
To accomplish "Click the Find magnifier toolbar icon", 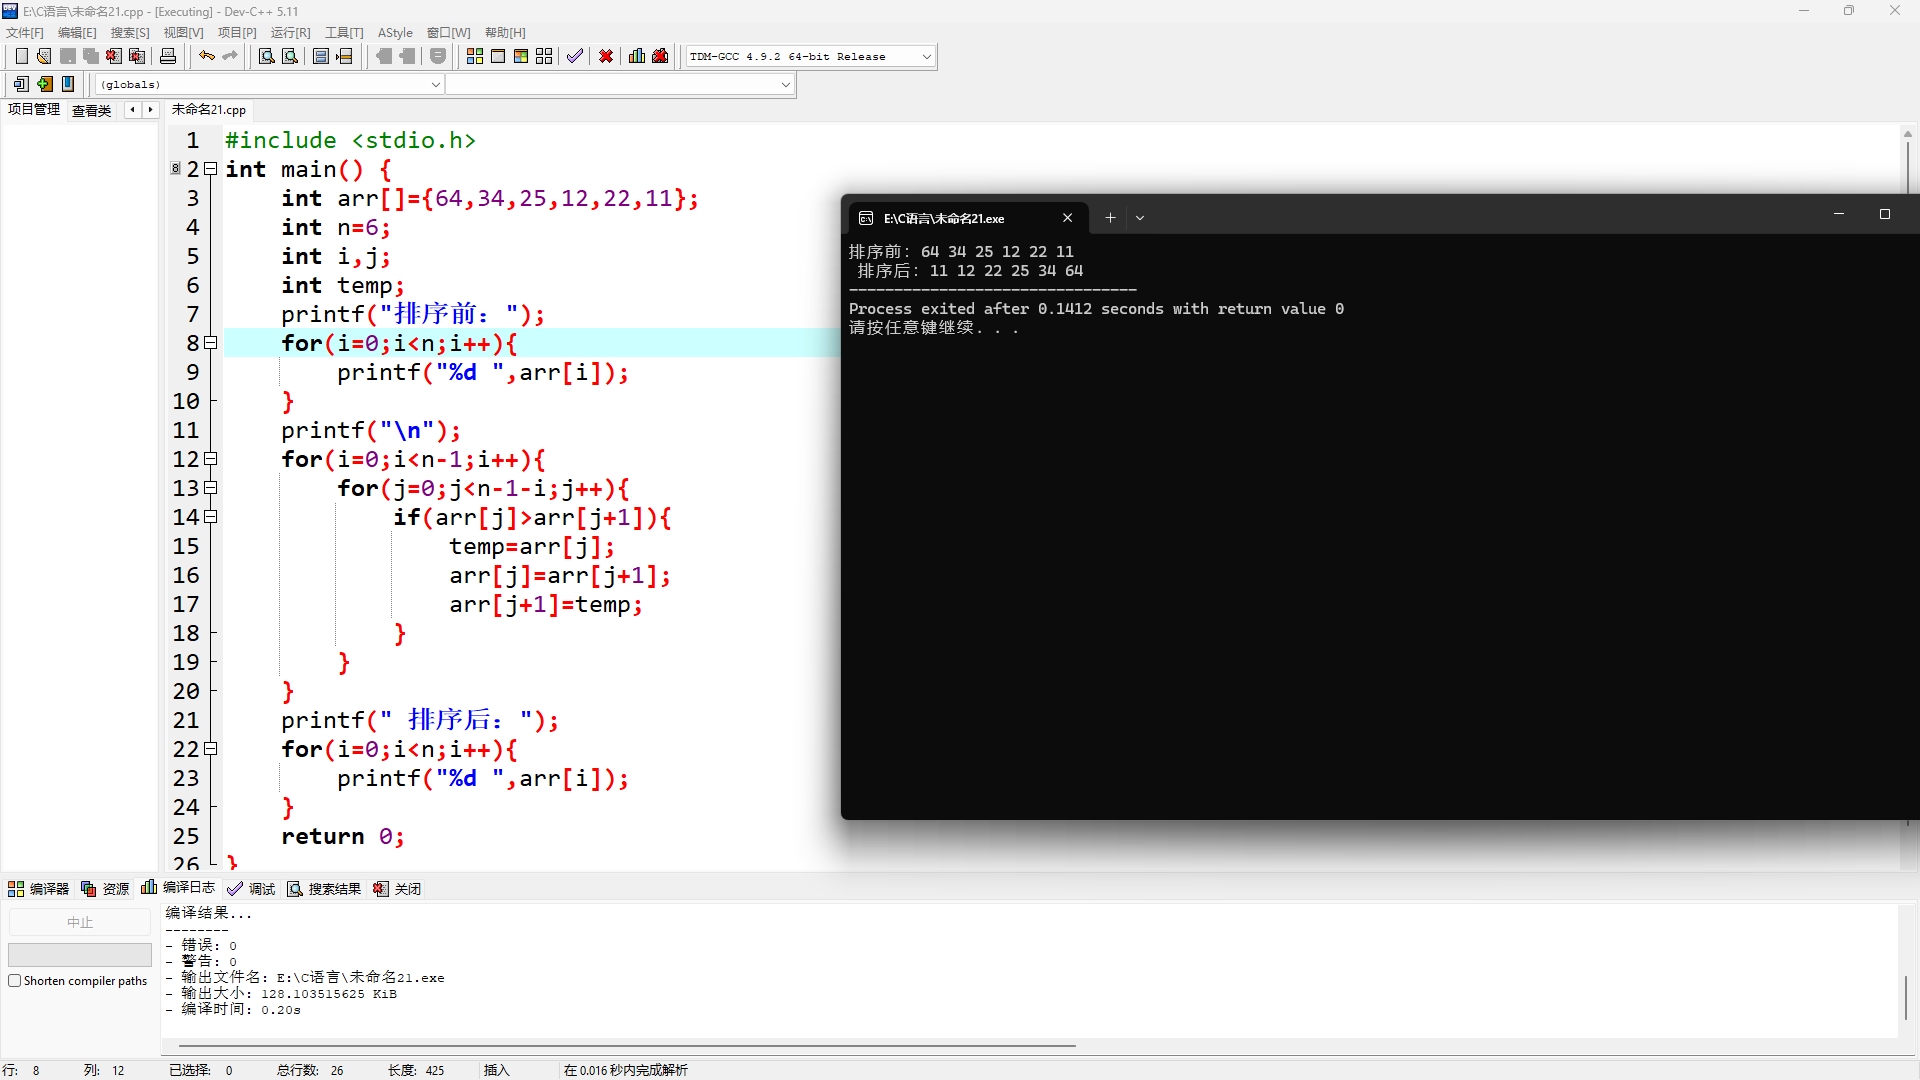I will coord(266,56).
